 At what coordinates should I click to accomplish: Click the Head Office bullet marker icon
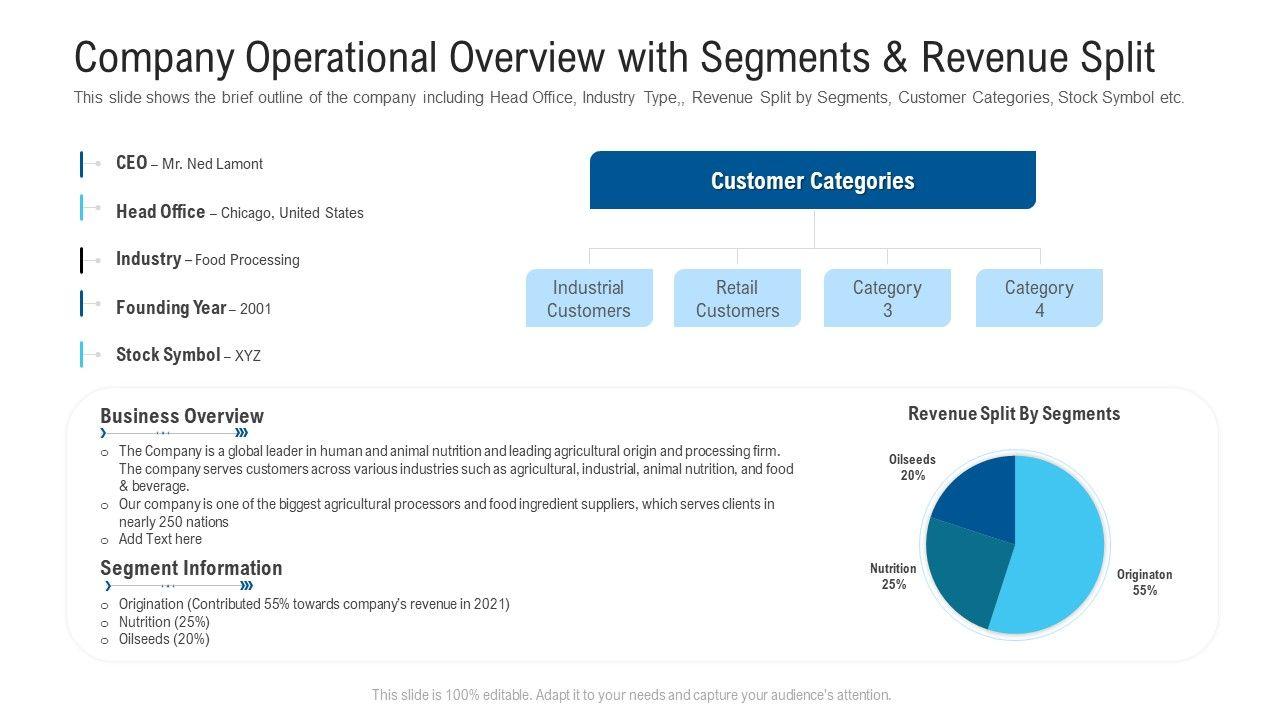coord(88,208)
